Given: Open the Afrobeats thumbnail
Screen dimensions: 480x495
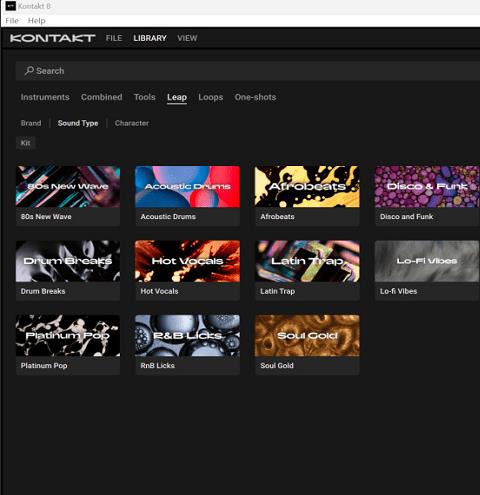Looking at the screenshot, I should pyautogui.click(x=307, y=187).
